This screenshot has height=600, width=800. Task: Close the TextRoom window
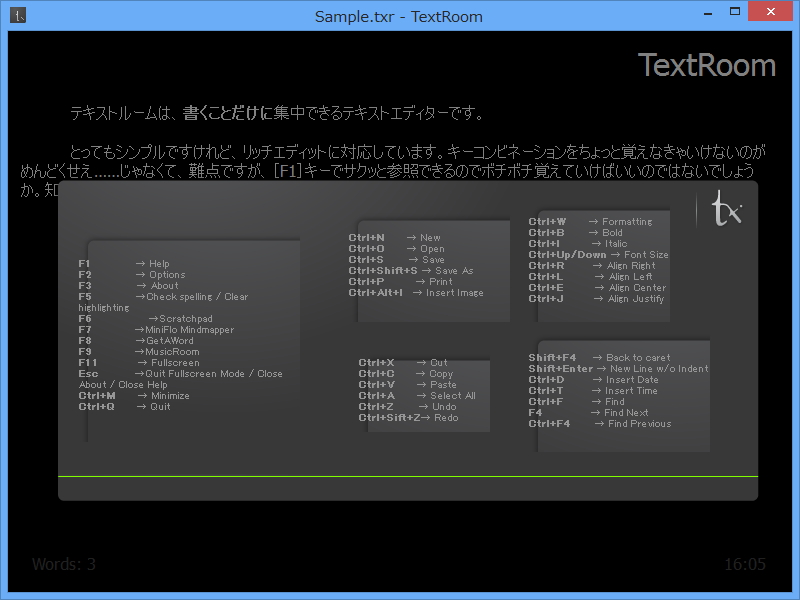click(770, 12)
